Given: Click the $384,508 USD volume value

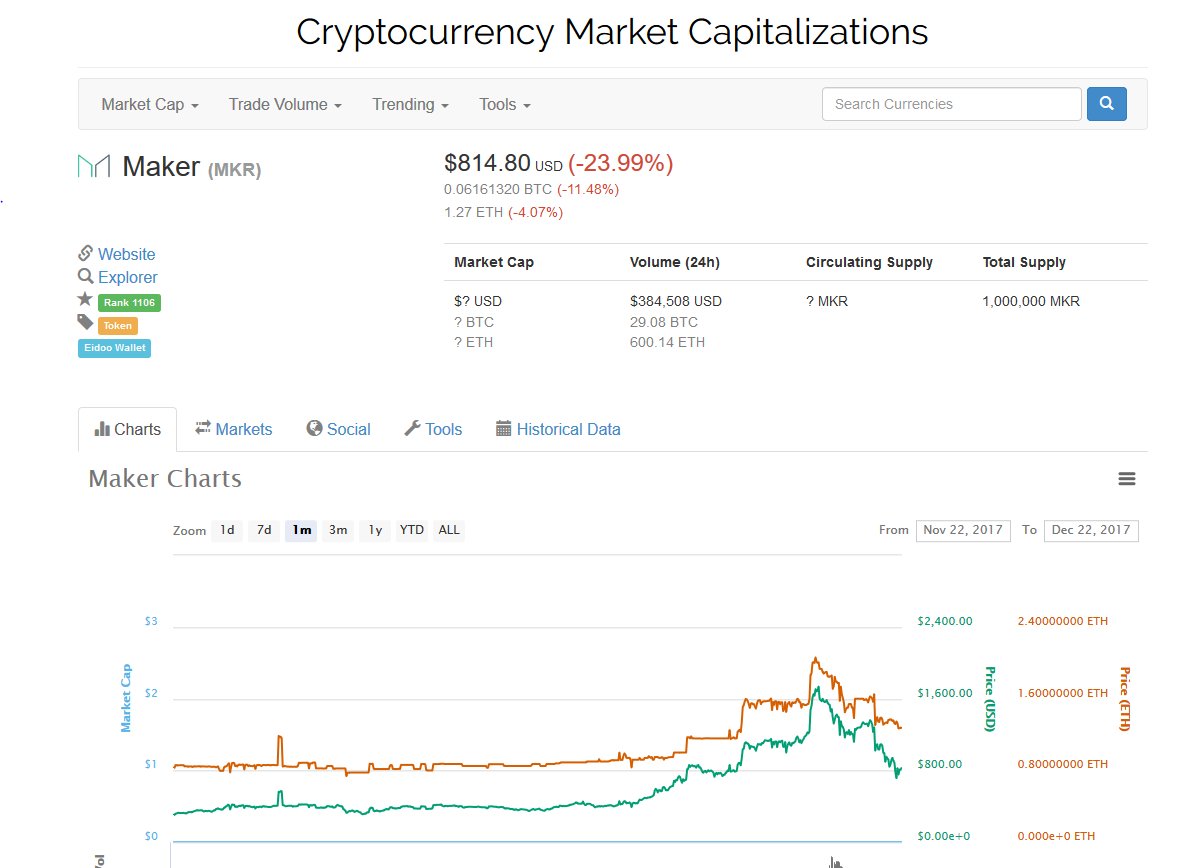Looking at the screenshot, I should 676,301.
